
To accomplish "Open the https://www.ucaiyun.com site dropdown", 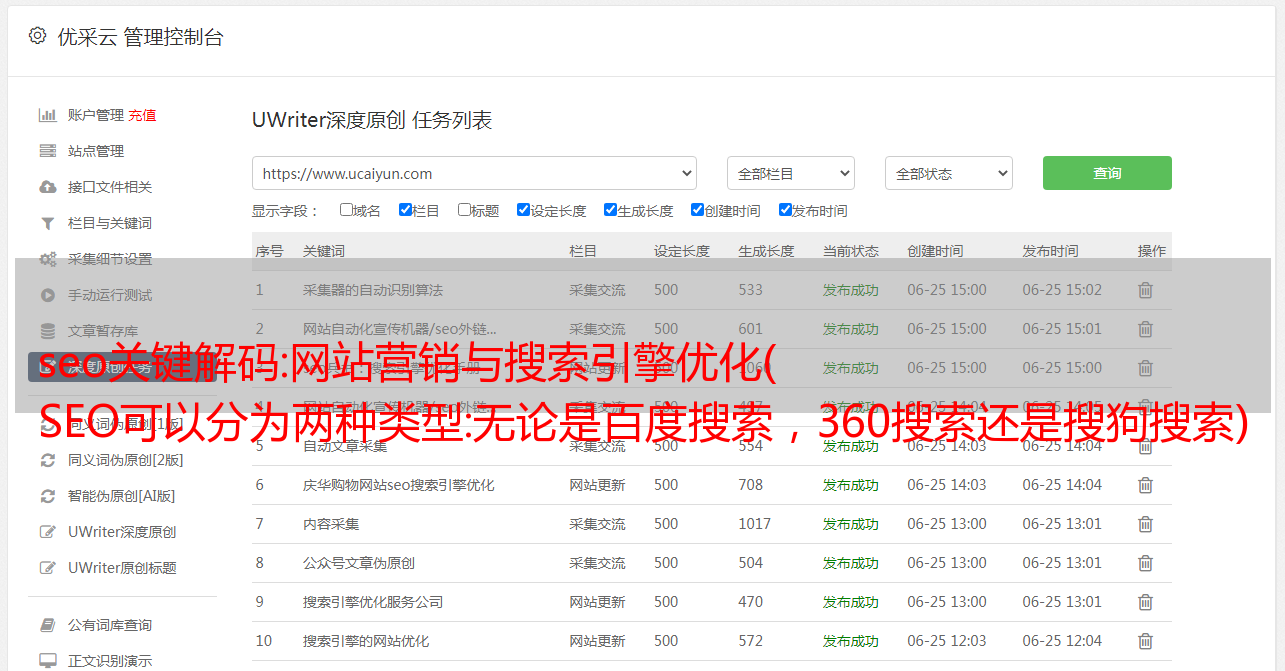I will click(x=474, y=173).
